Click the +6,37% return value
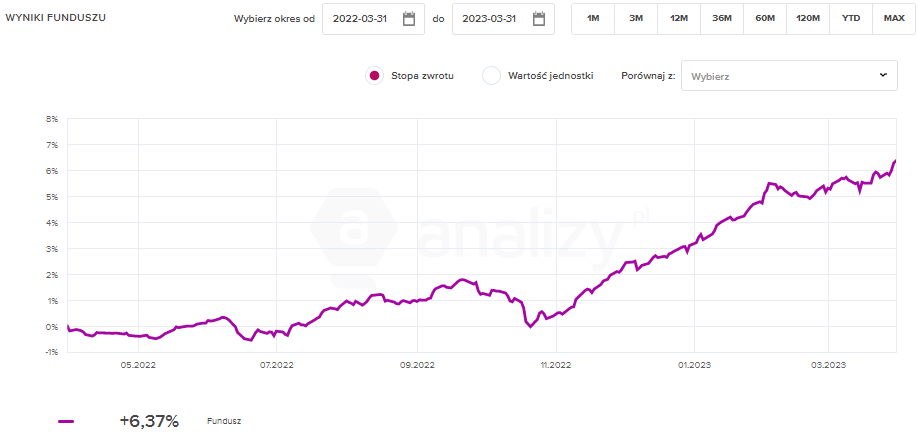This screenshot has height=436, width=920. coord(148,421)
